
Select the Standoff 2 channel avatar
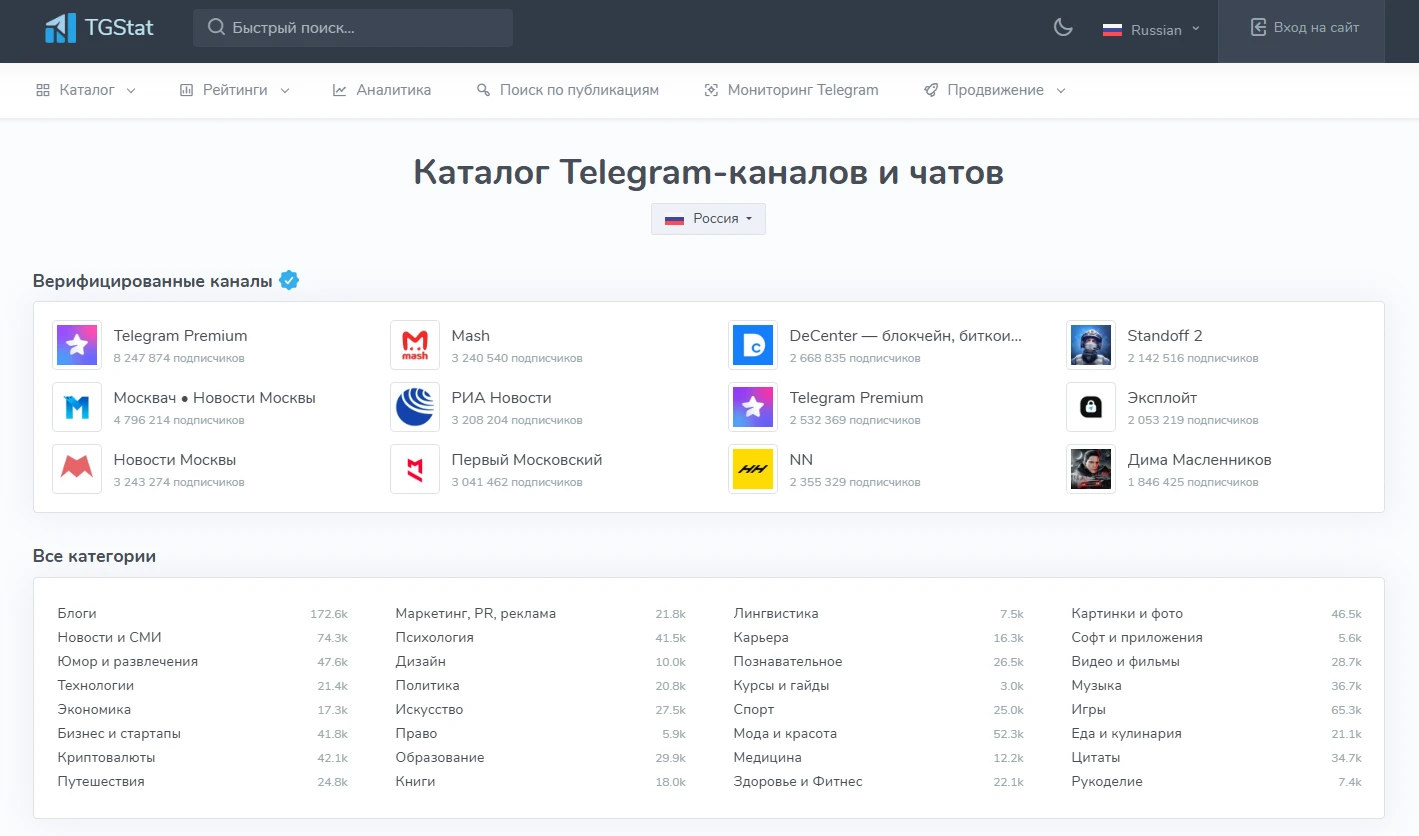[1090, 345]
